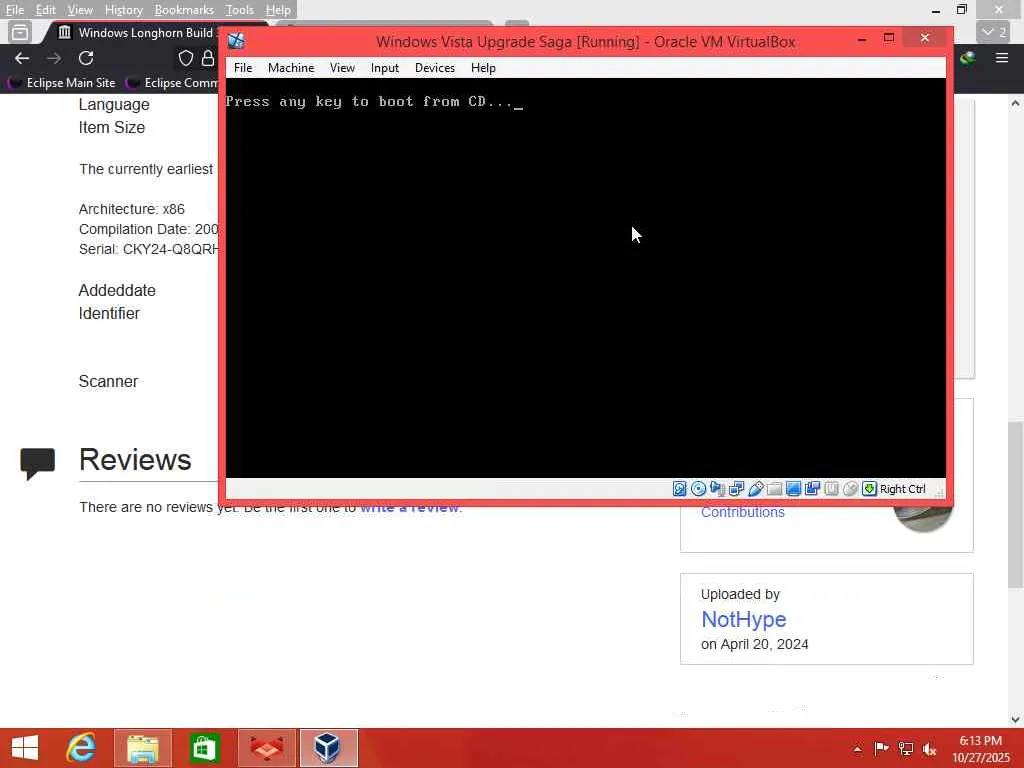Open the Windows Store taskbar icon
1024x768 pixels.
click(204, 748)
